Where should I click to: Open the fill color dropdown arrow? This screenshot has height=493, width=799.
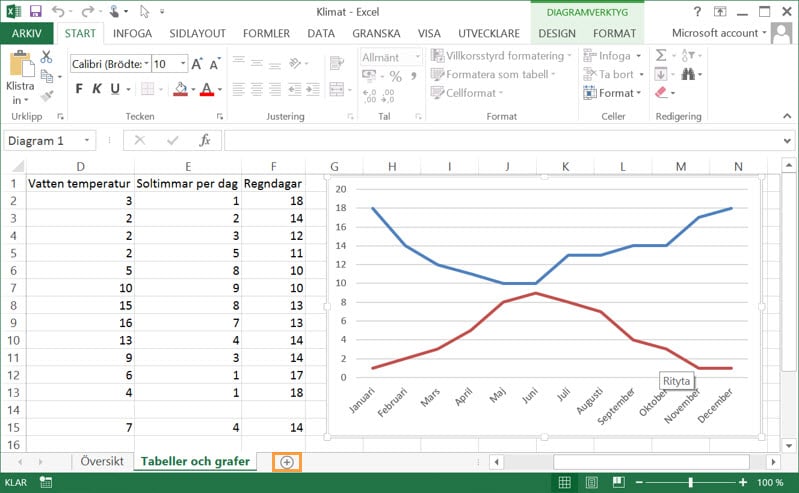point(193,90)
